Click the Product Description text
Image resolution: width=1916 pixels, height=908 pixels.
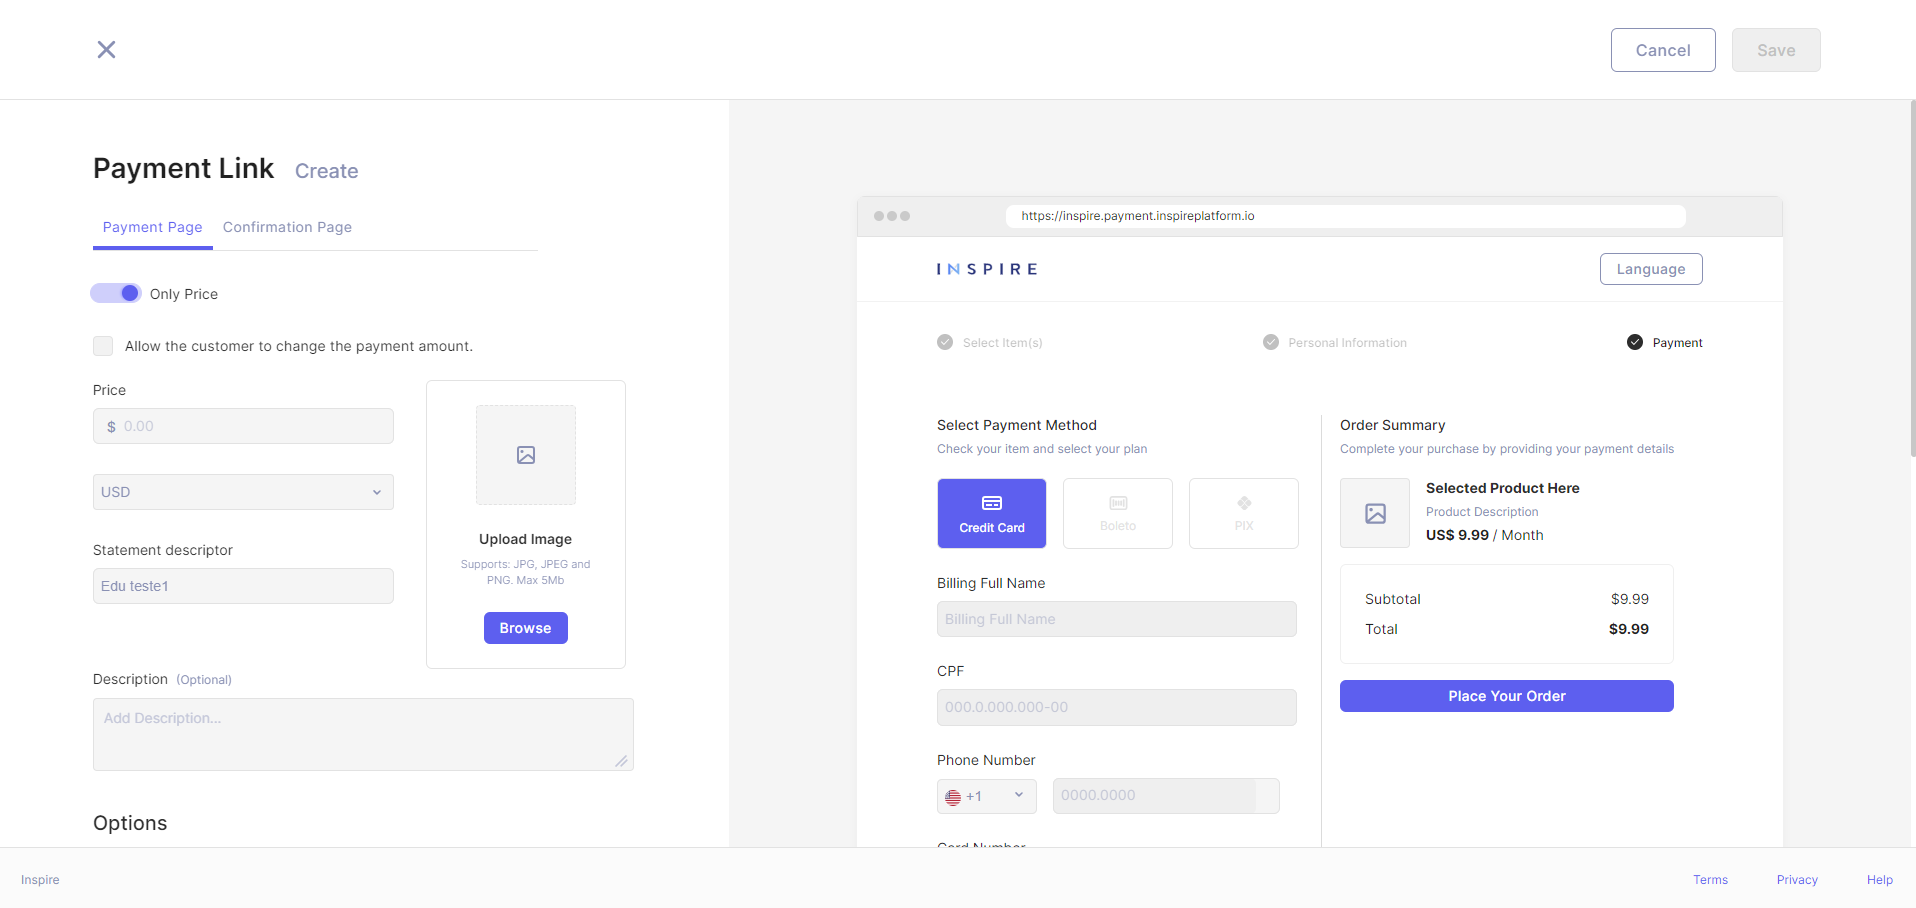[1482, 512]
